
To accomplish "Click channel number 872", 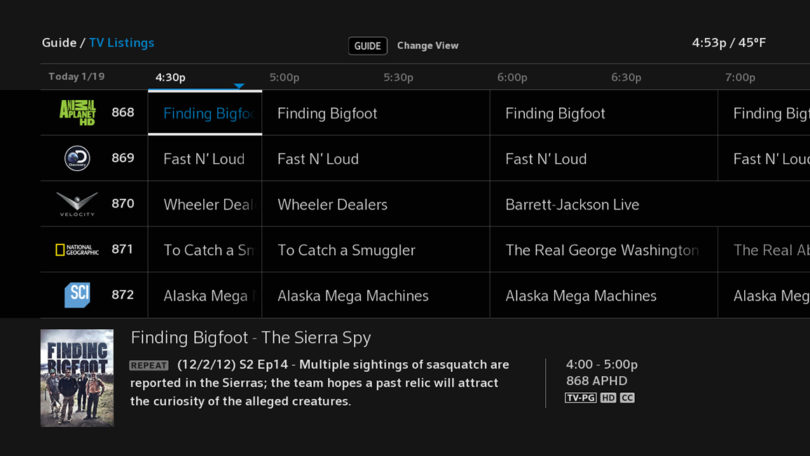I will [123, 295].
